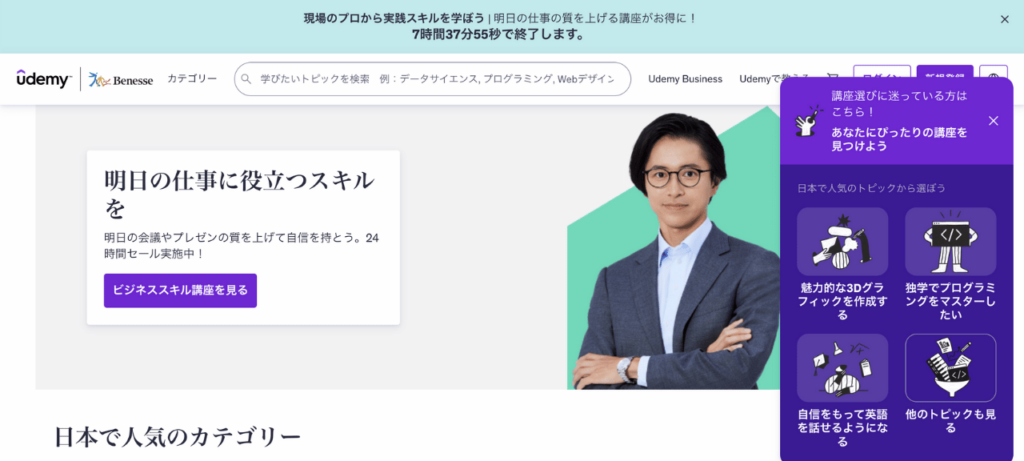This screenshot has height=461, width=1024.
Task: Open Udemy Business link
Action: [x=685, y=79]
